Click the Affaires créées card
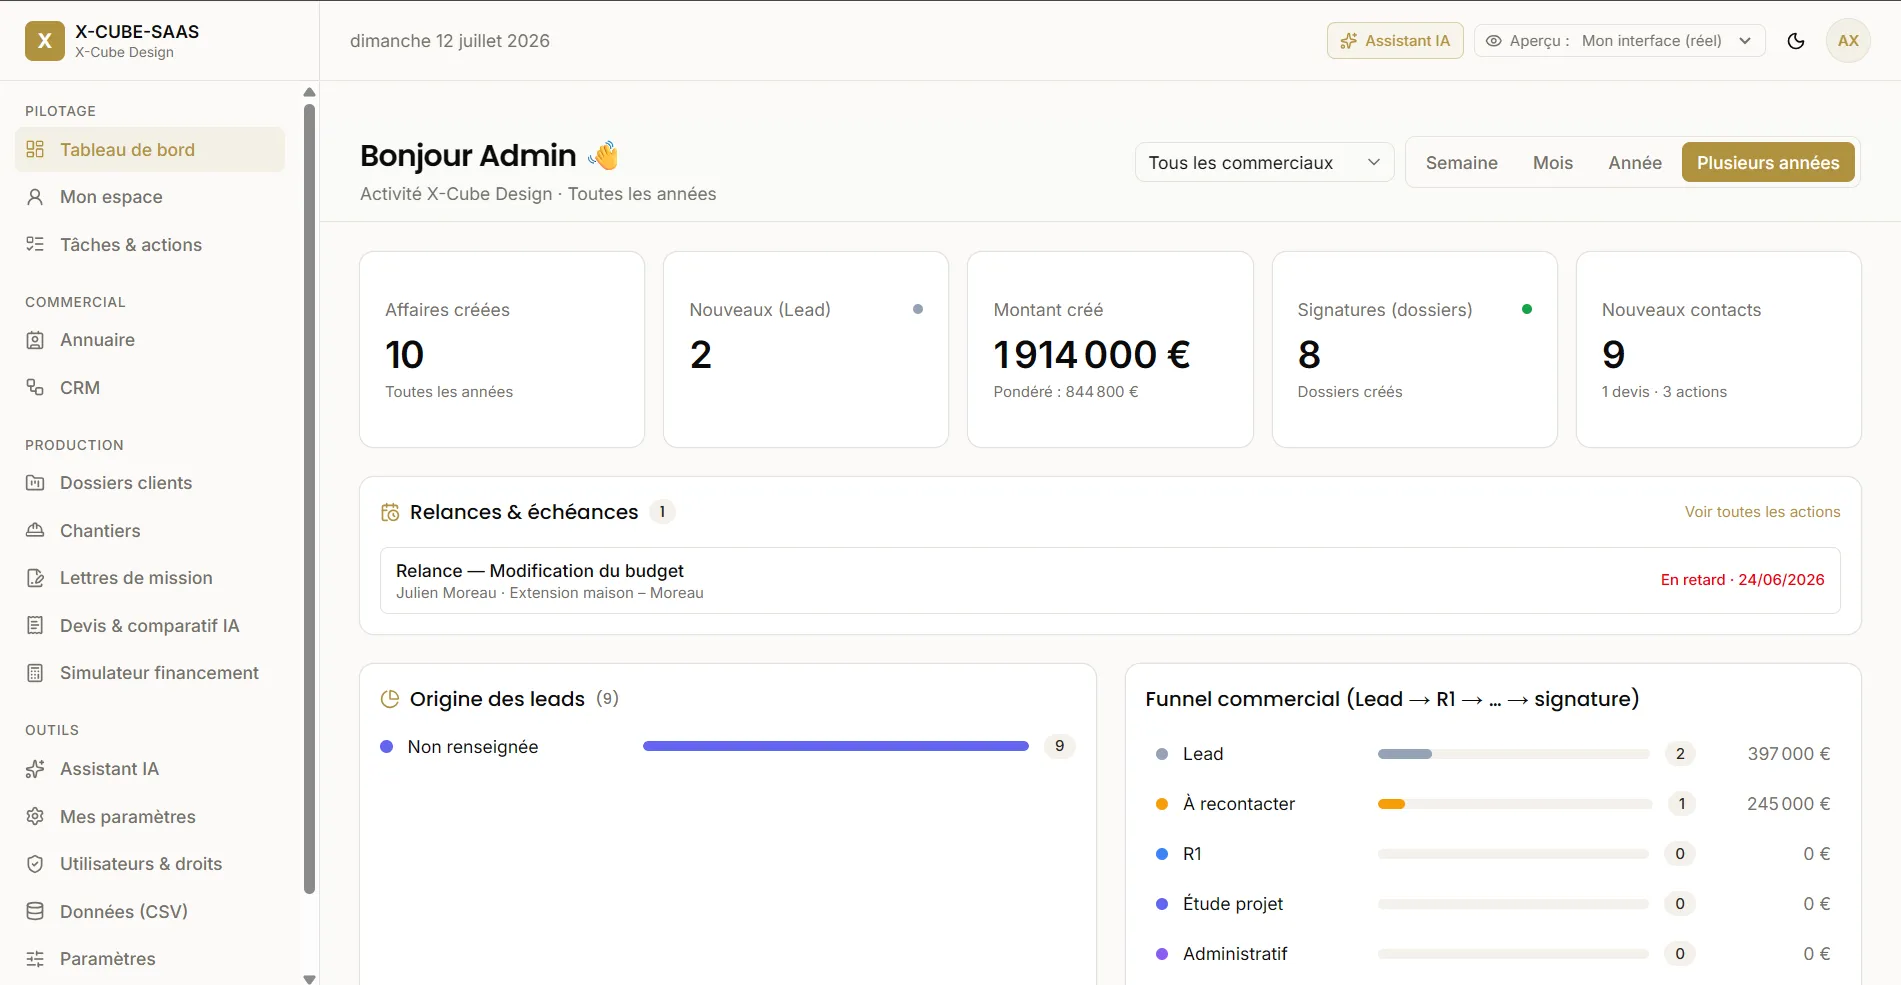 pyautogui.click(x=502, y=349)
